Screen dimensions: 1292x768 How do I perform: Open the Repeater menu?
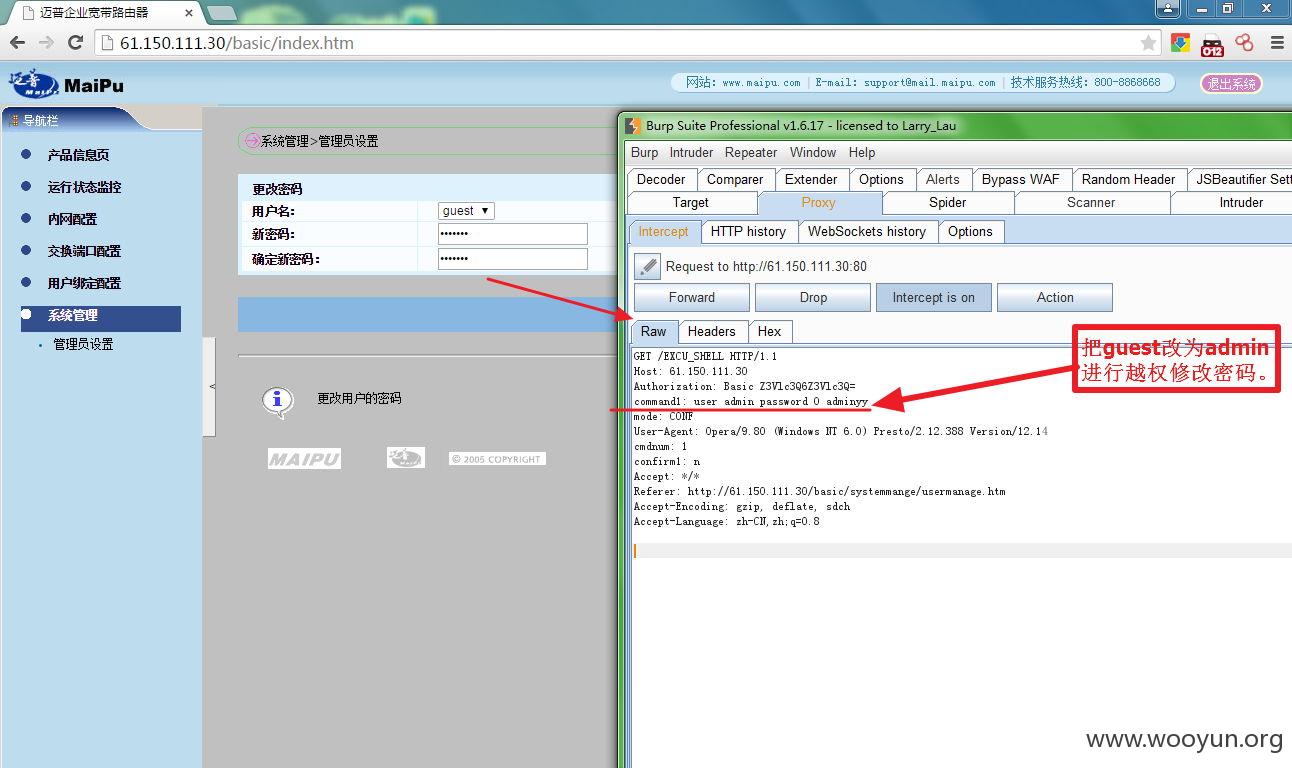pyautogui.click(x=751, y=153)
